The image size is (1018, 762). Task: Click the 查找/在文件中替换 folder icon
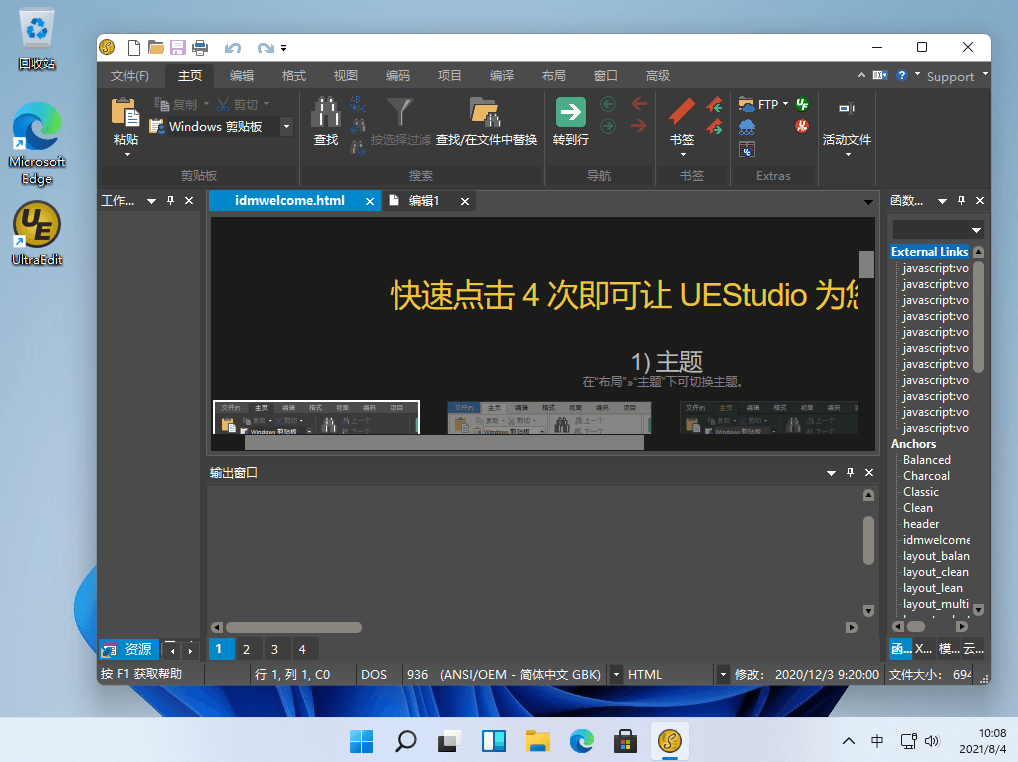486,112
